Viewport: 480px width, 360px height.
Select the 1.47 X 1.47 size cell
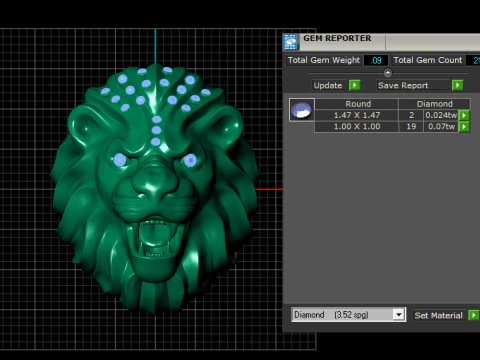357,115
